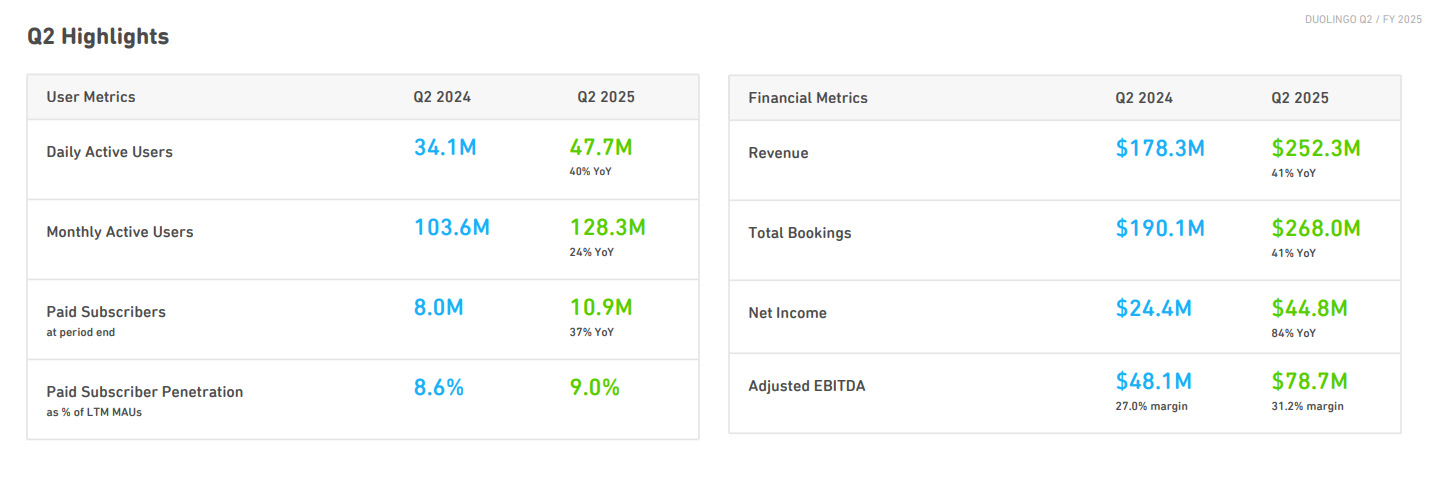The height and width of the screenshot is (480, 1436).
Task: Click the 10.9M paid subscribers value
Action: point(601,308)
